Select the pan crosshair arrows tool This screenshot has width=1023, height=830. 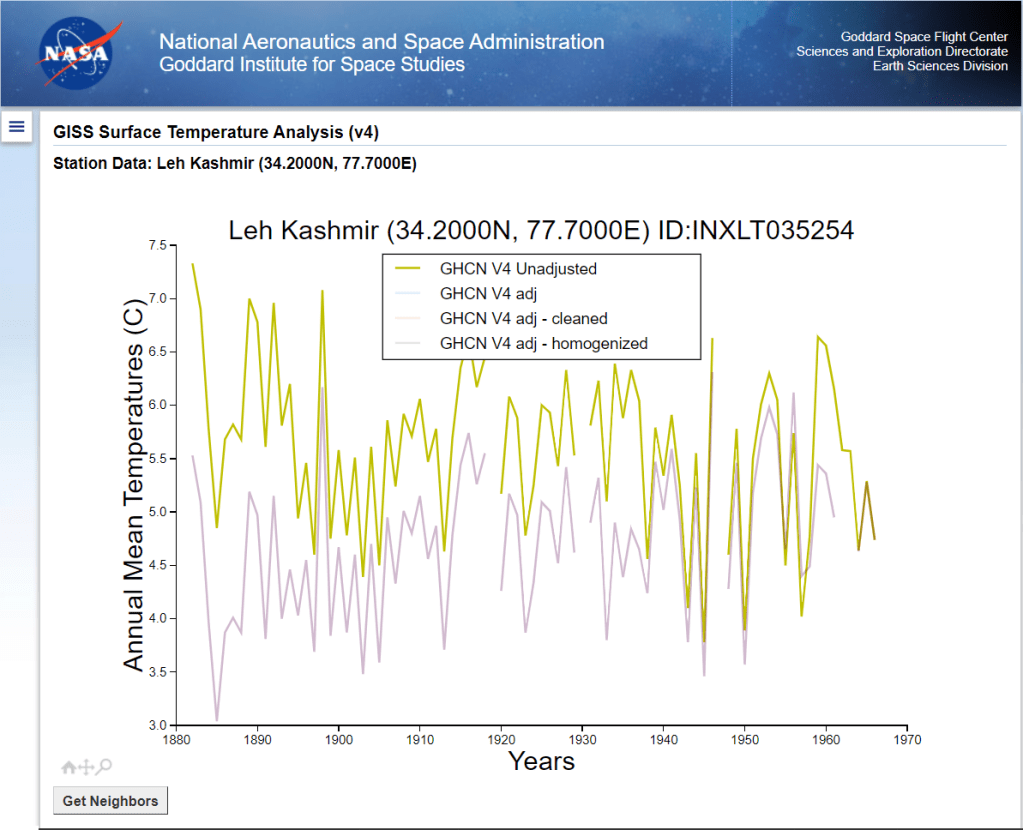pyautogui.click(x=86, y=767)
